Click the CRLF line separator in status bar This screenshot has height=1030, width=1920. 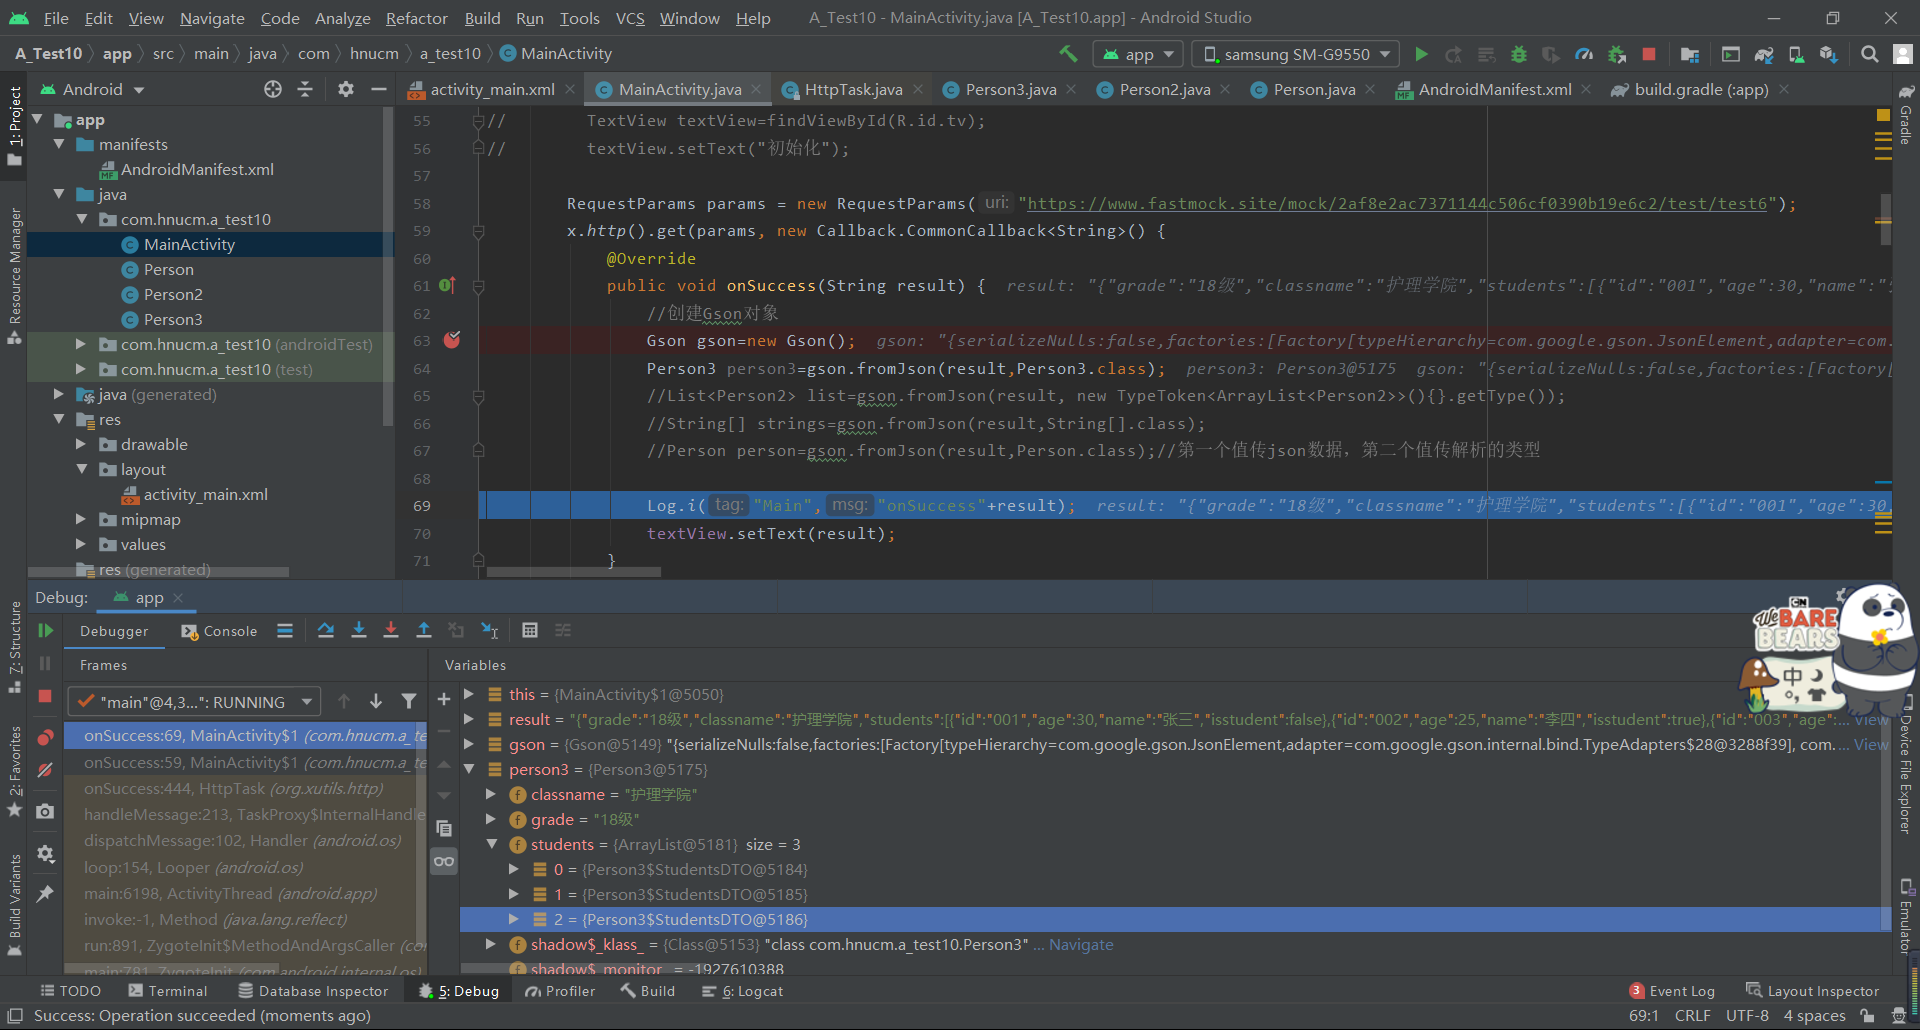click(x=1692, y=1015)
